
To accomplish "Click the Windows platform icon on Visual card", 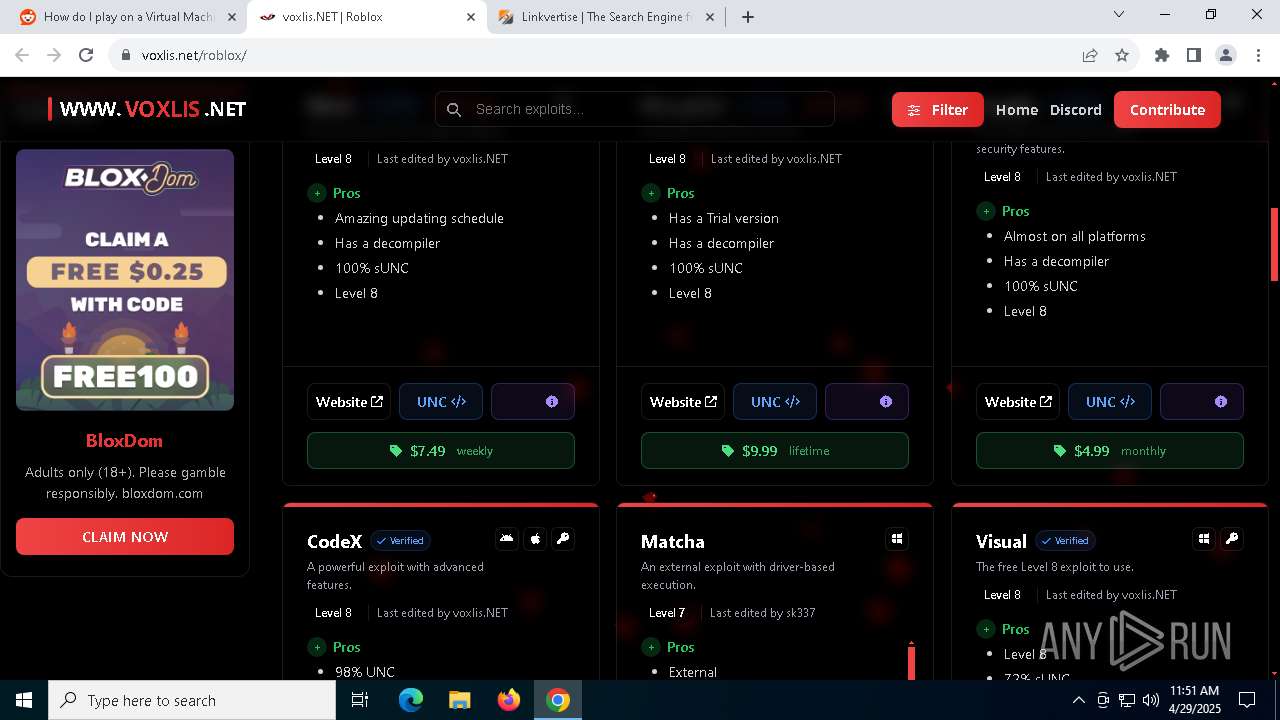I will [x=1204, y=539].
